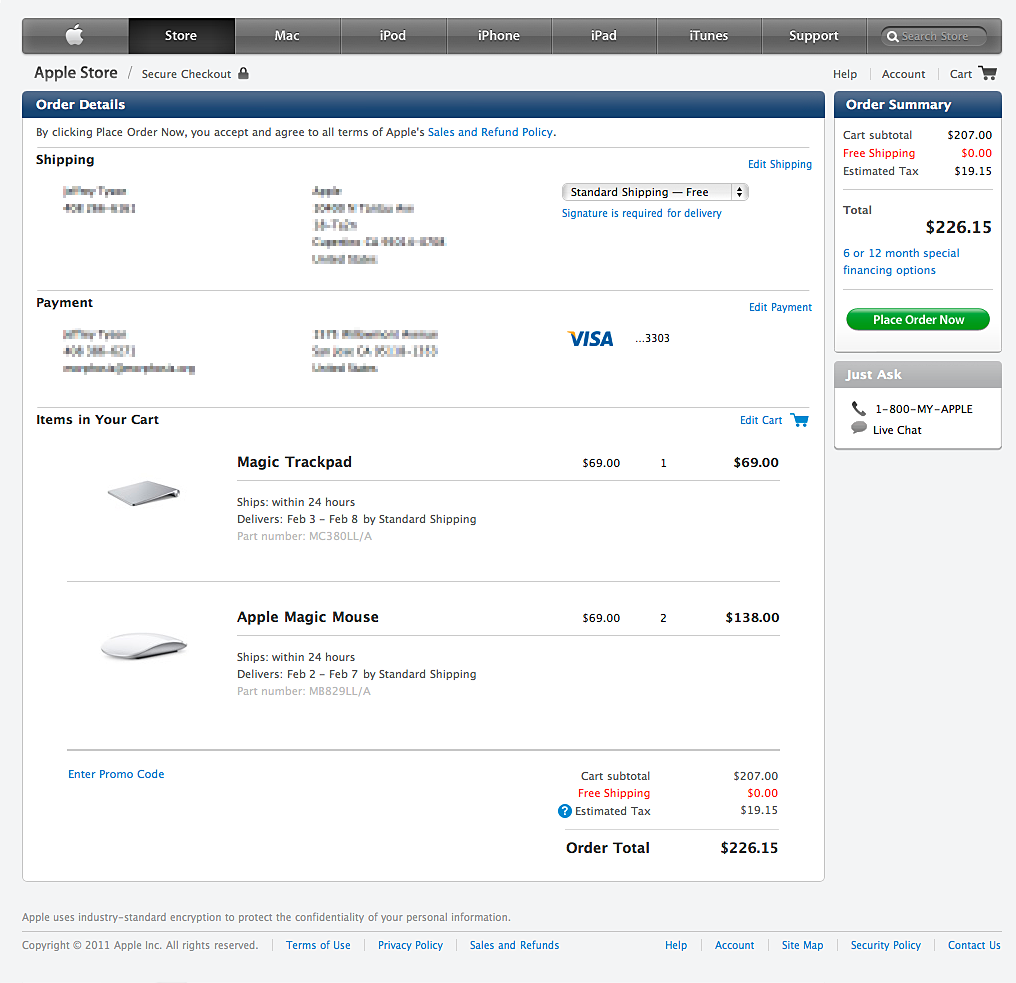The image size is (1016, 983).
Task: Open Terms of Use in footer
Action: tap(318, 945)
